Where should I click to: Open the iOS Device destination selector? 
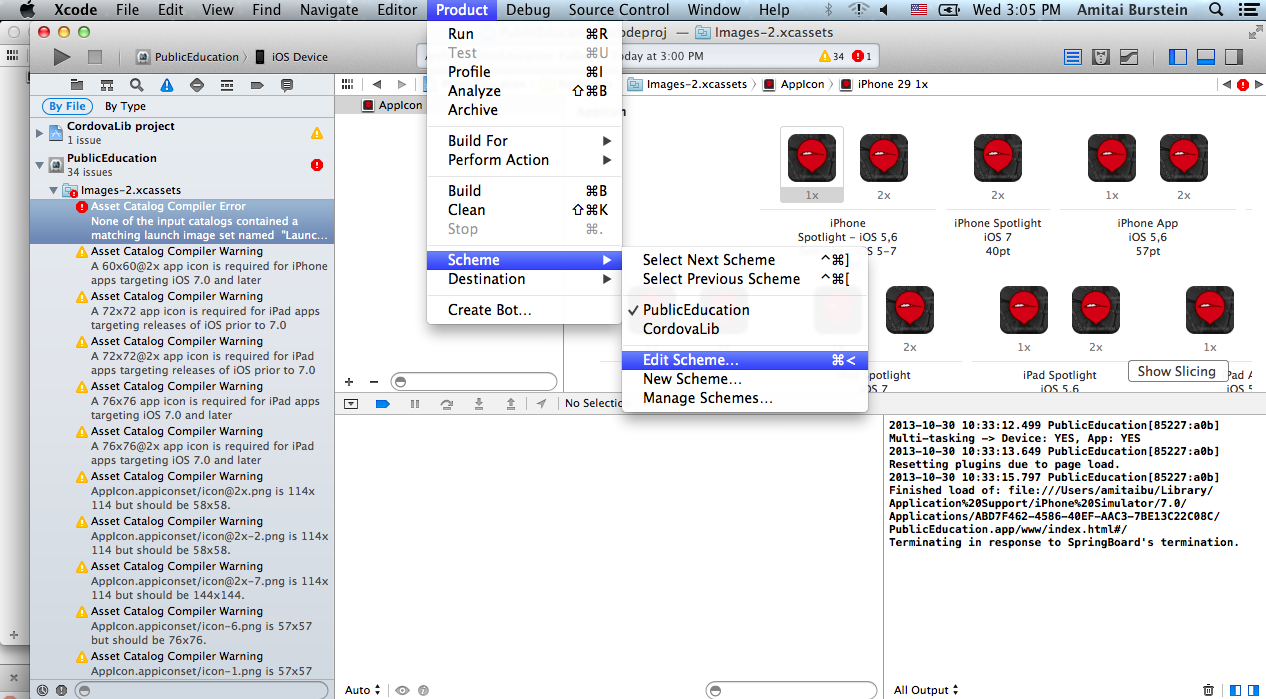[291, 57]
